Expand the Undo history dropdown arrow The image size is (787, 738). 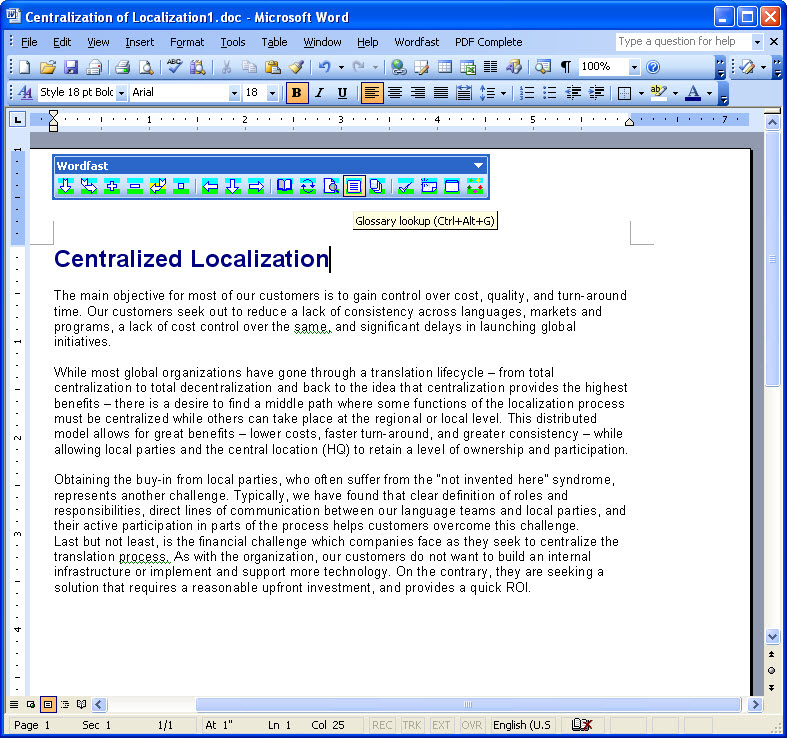click(x=341, y=67)
